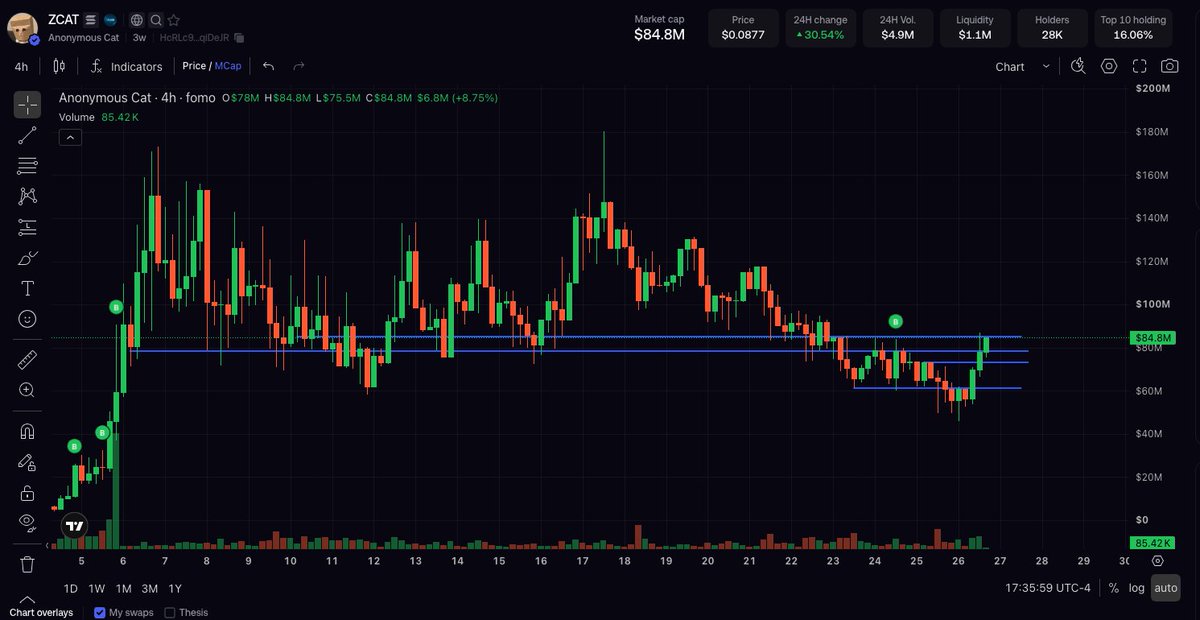Remove drawings with the trash icon
This screenshot has width=1200, height=620.
[28, 565]
